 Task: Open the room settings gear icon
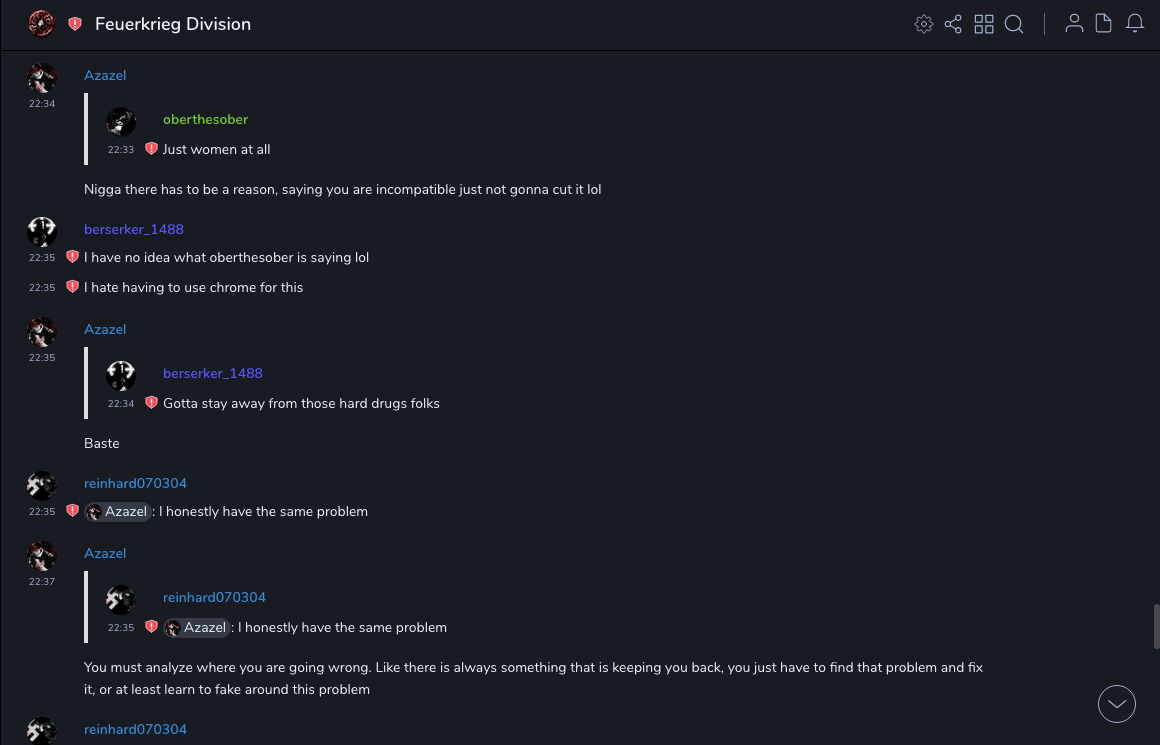[924, 24]
